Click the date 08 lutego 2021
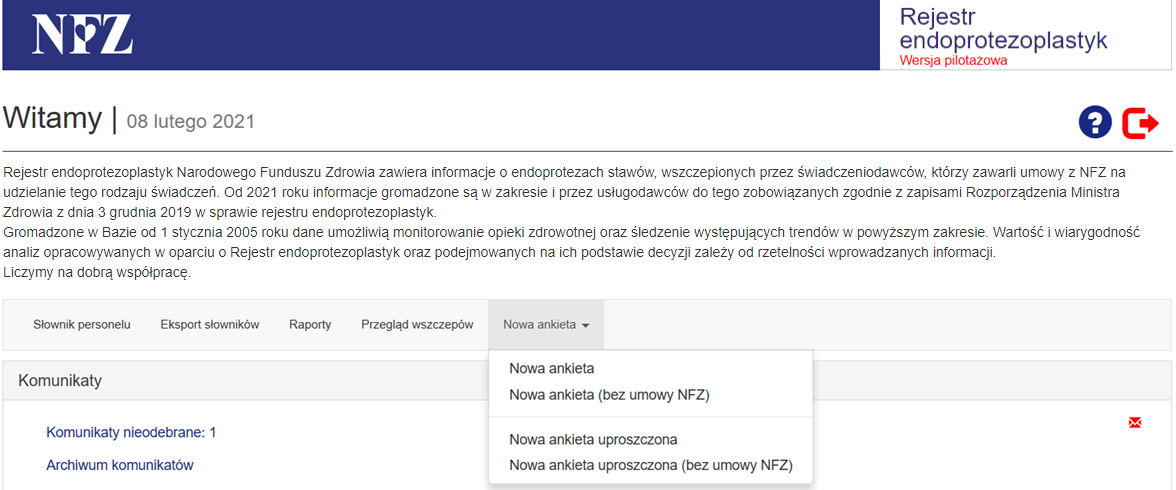This screenshot has height=490, width=1176. pyautogui.click(x=190, y=122)
